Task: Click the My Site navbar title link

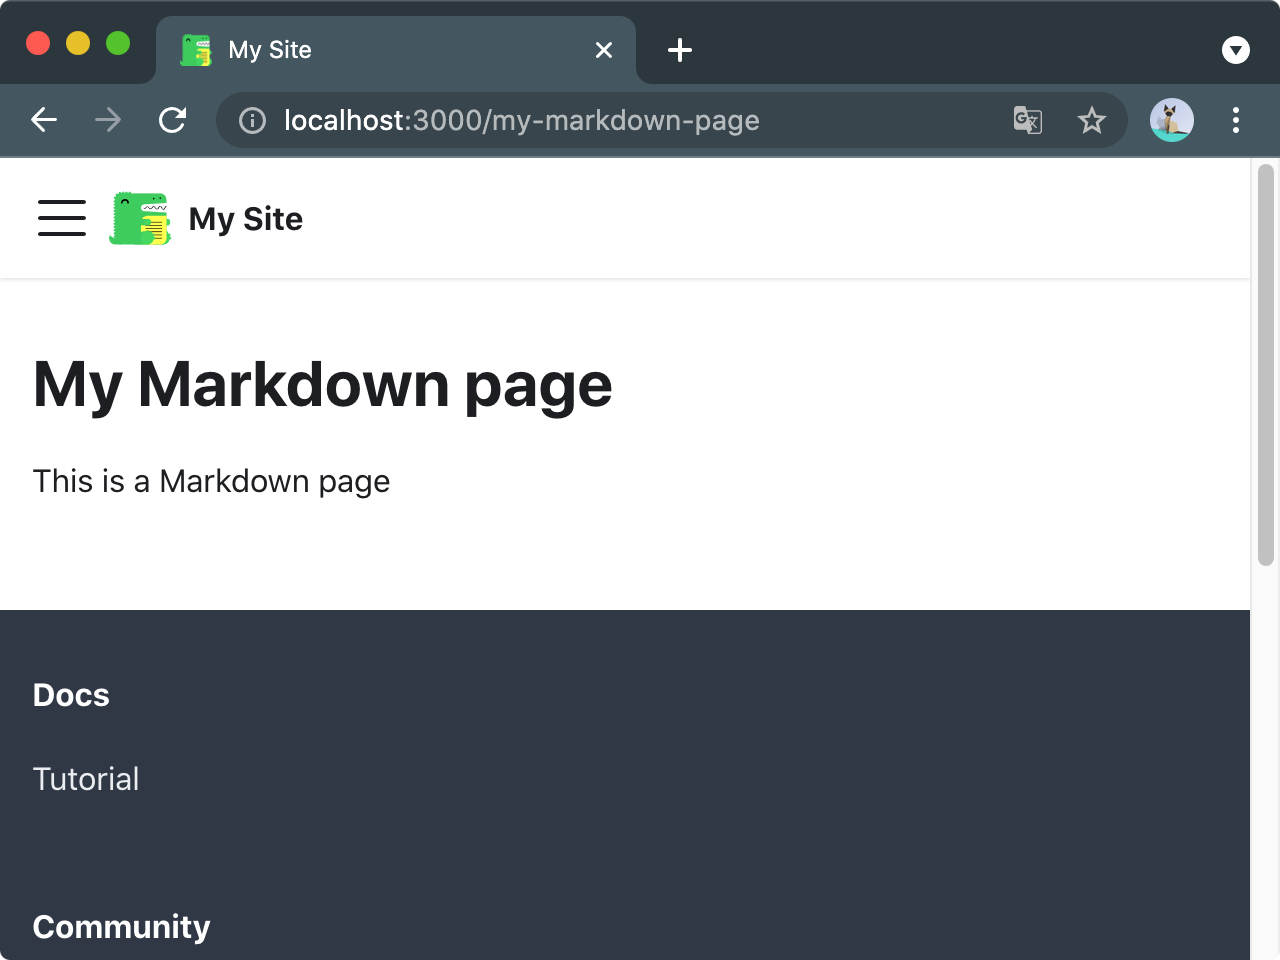Action: (x=246, y=219)
